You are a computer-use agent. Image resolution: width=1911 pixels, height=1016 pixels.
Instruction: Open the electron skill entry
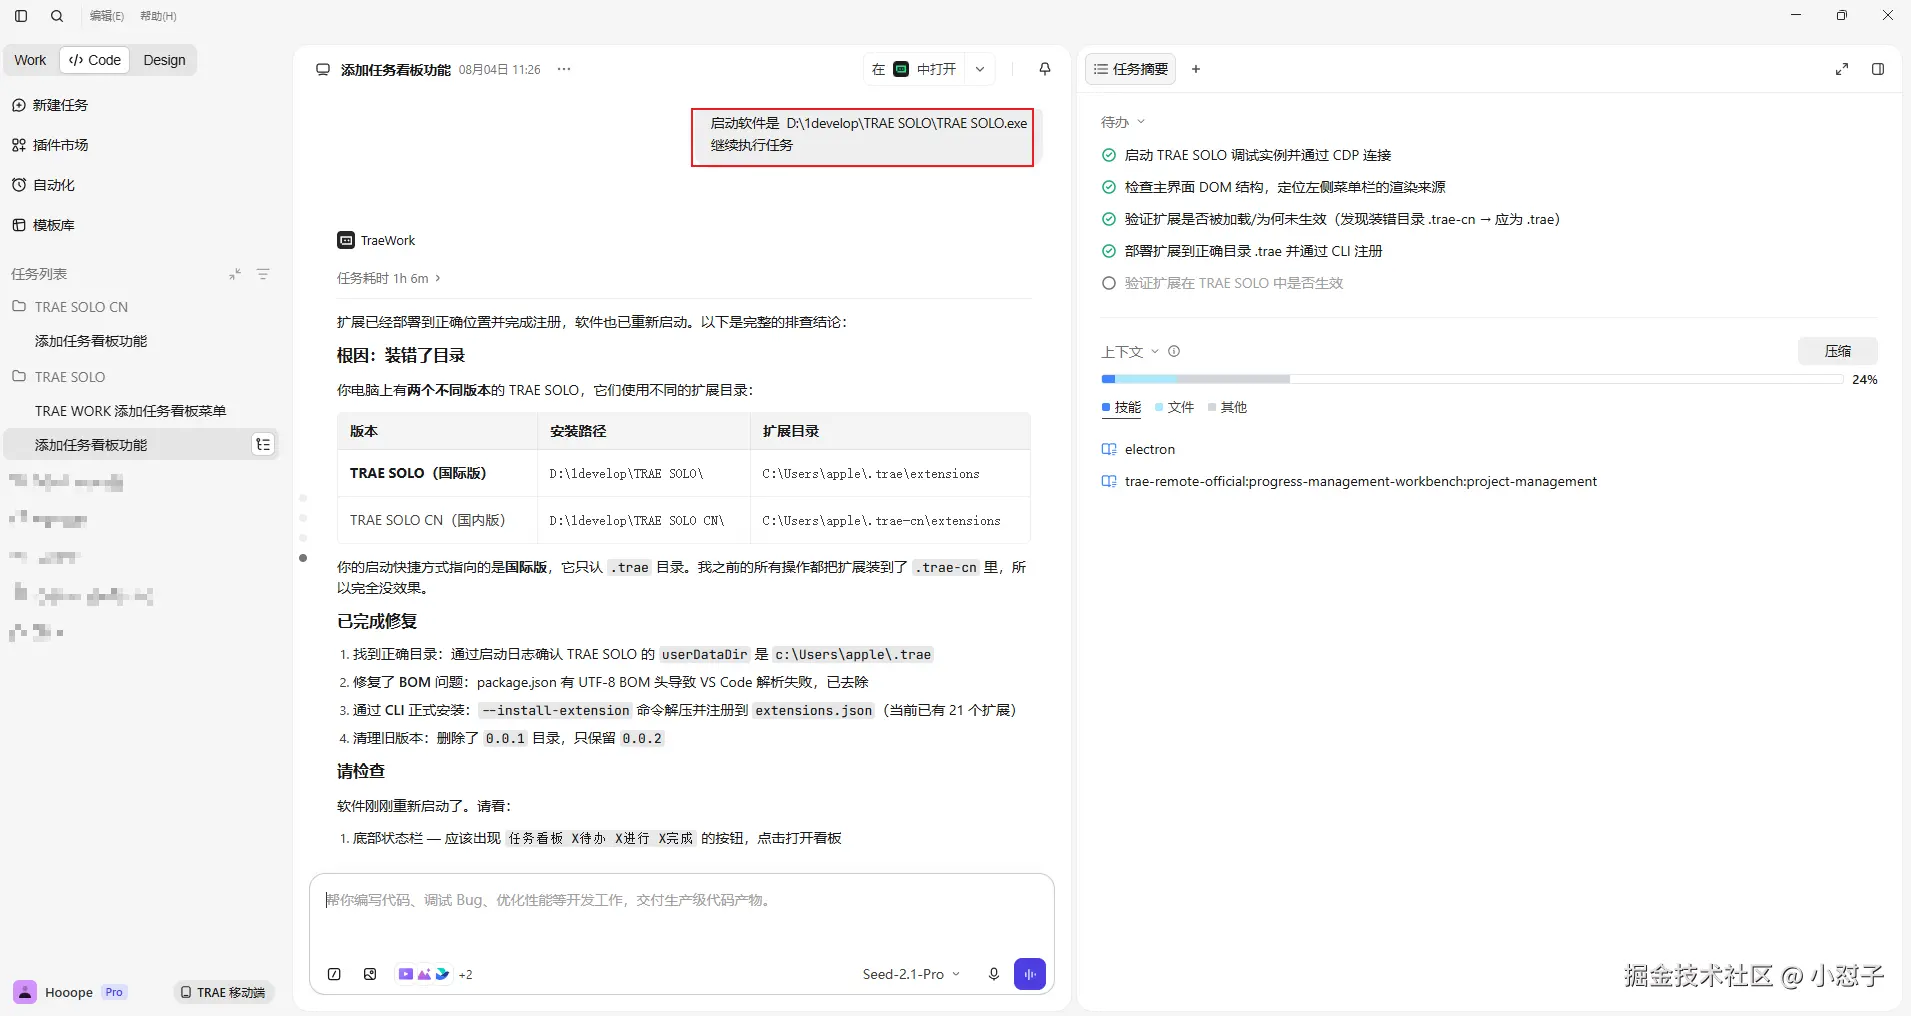coord(1138,449)
